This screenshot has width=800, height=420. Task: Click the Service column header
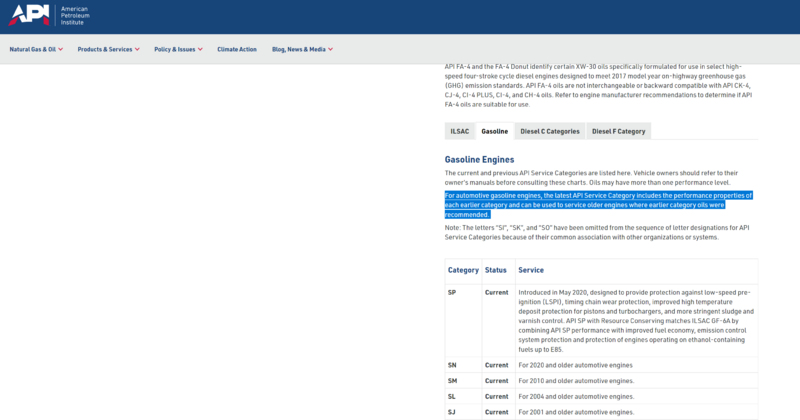(531, 270)
